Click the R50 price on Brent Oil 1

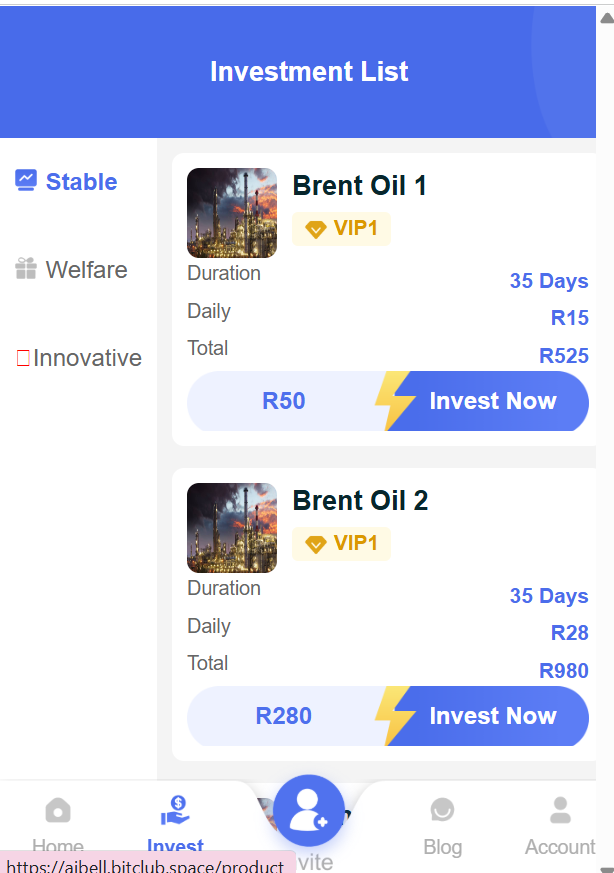click(x=284, y=401)
